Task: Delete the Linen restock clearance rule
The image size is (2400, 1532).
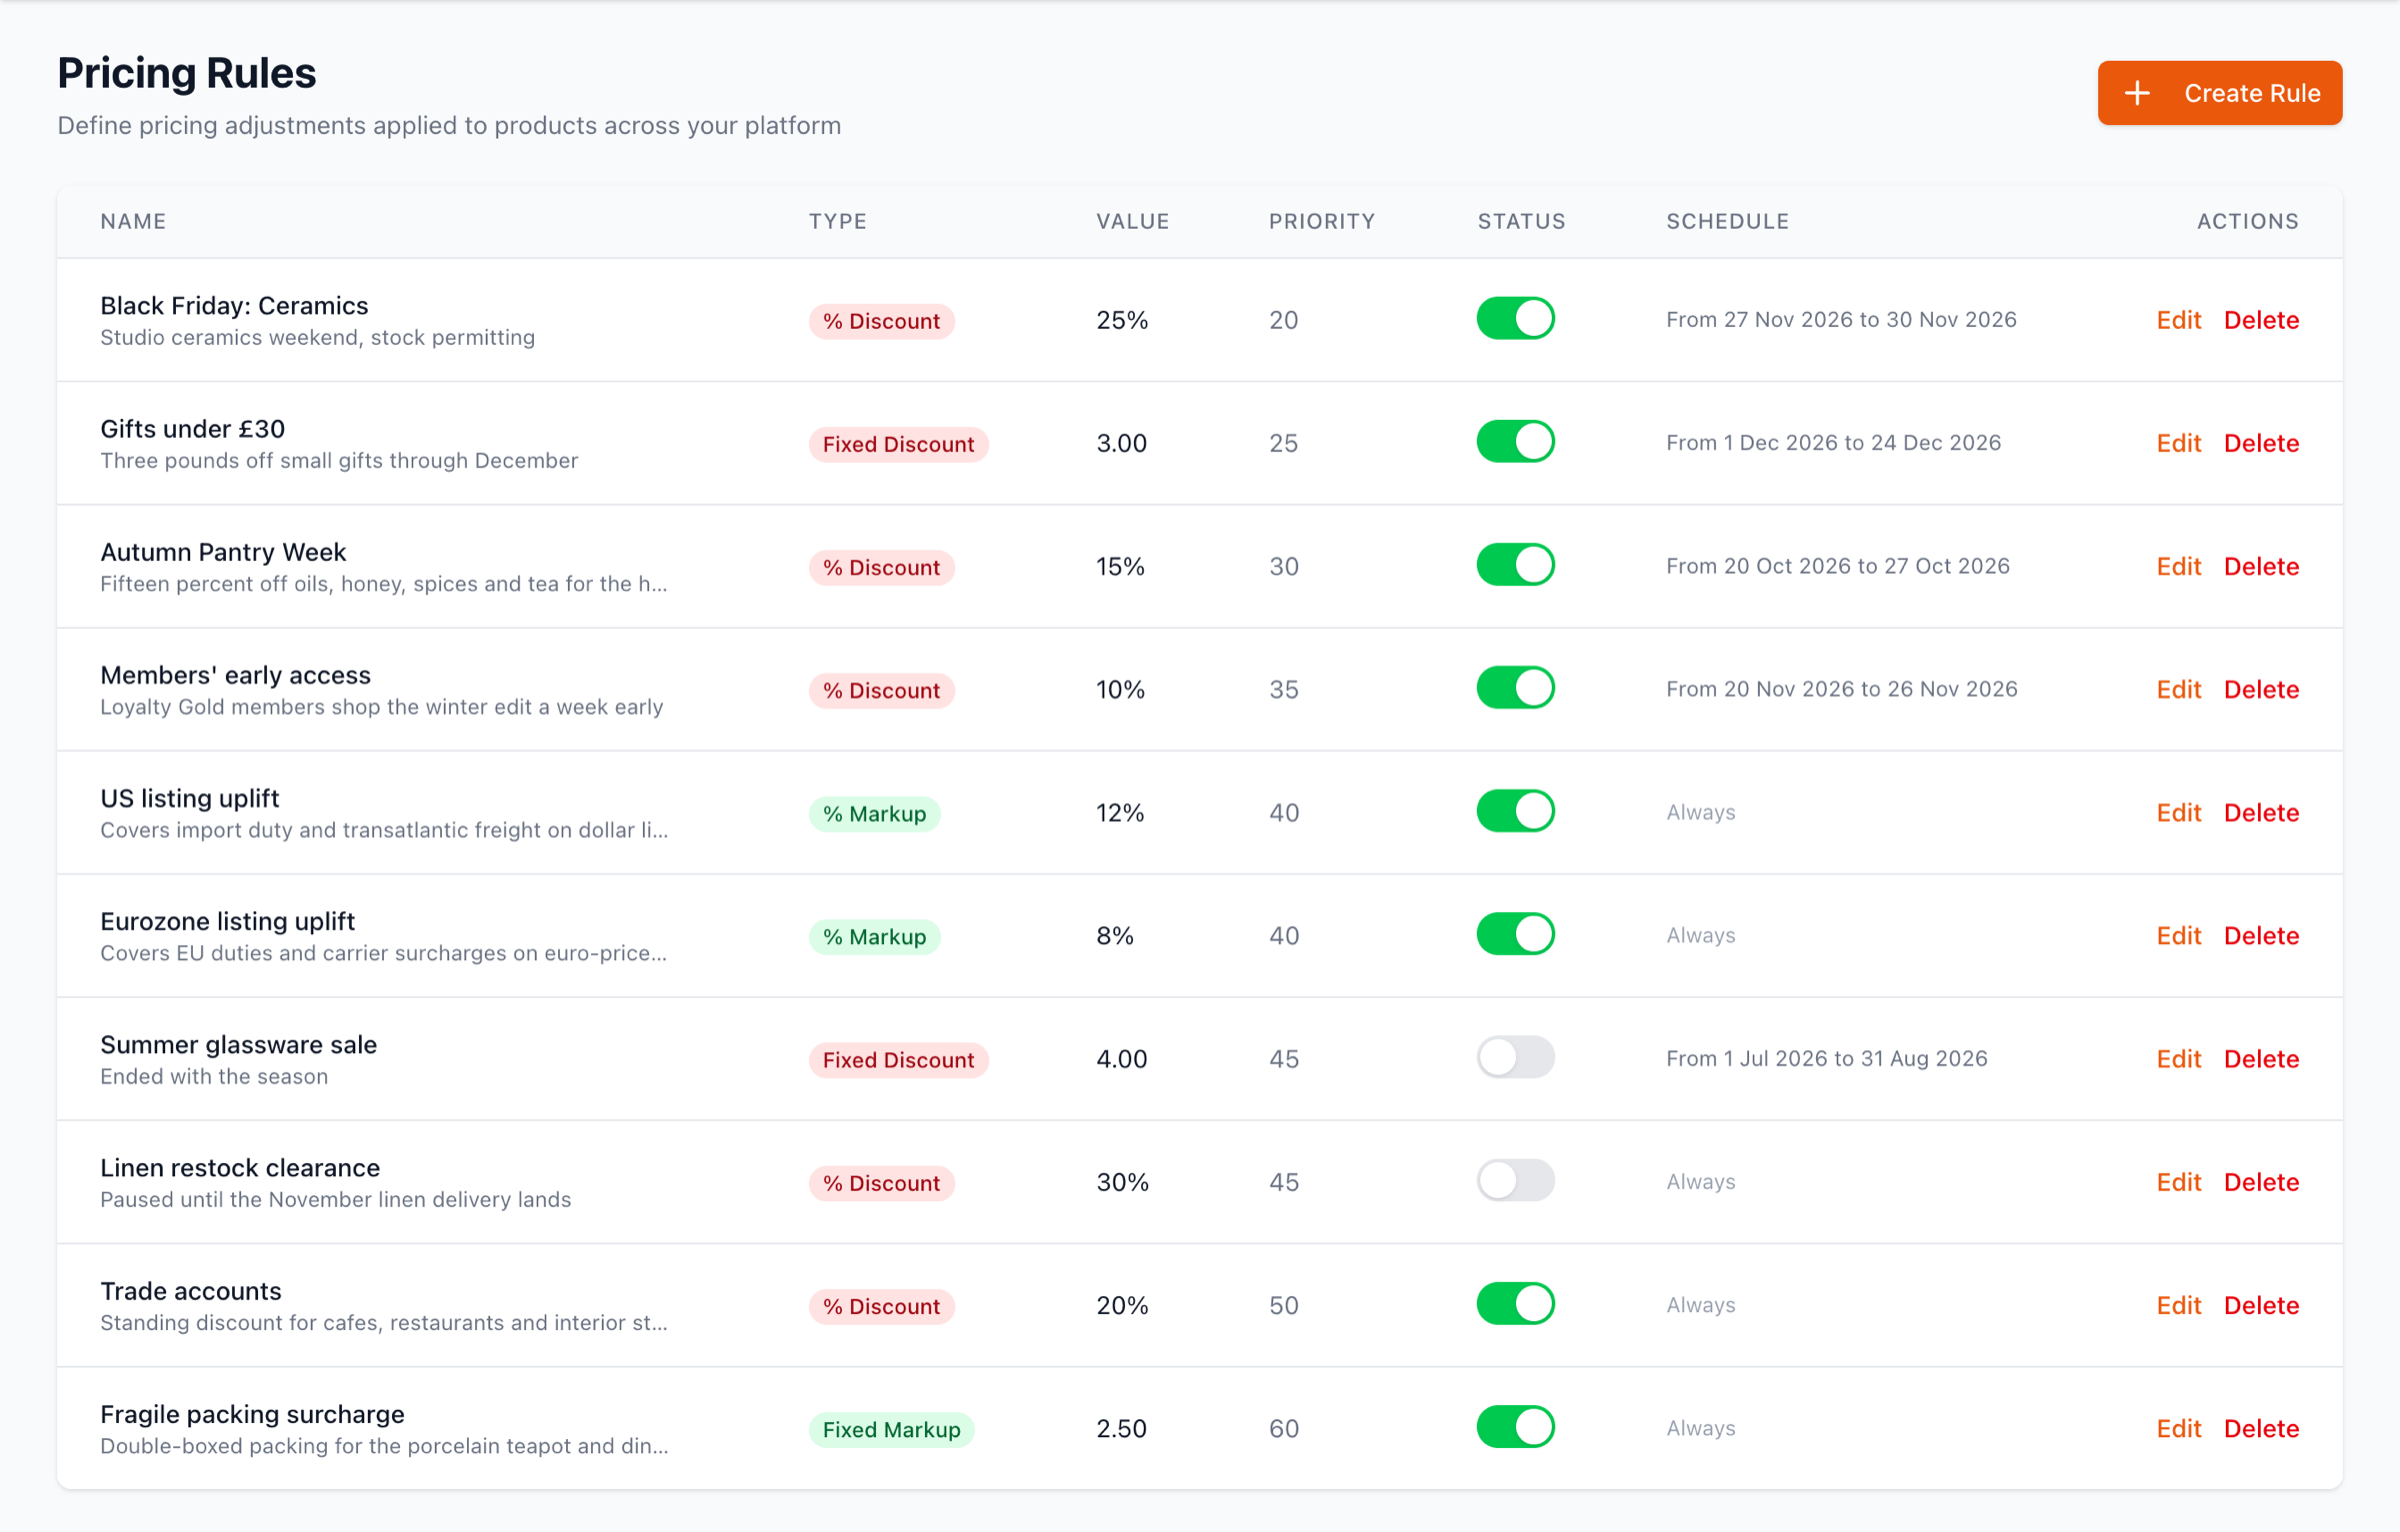Action: [x=2261, y=1182]
